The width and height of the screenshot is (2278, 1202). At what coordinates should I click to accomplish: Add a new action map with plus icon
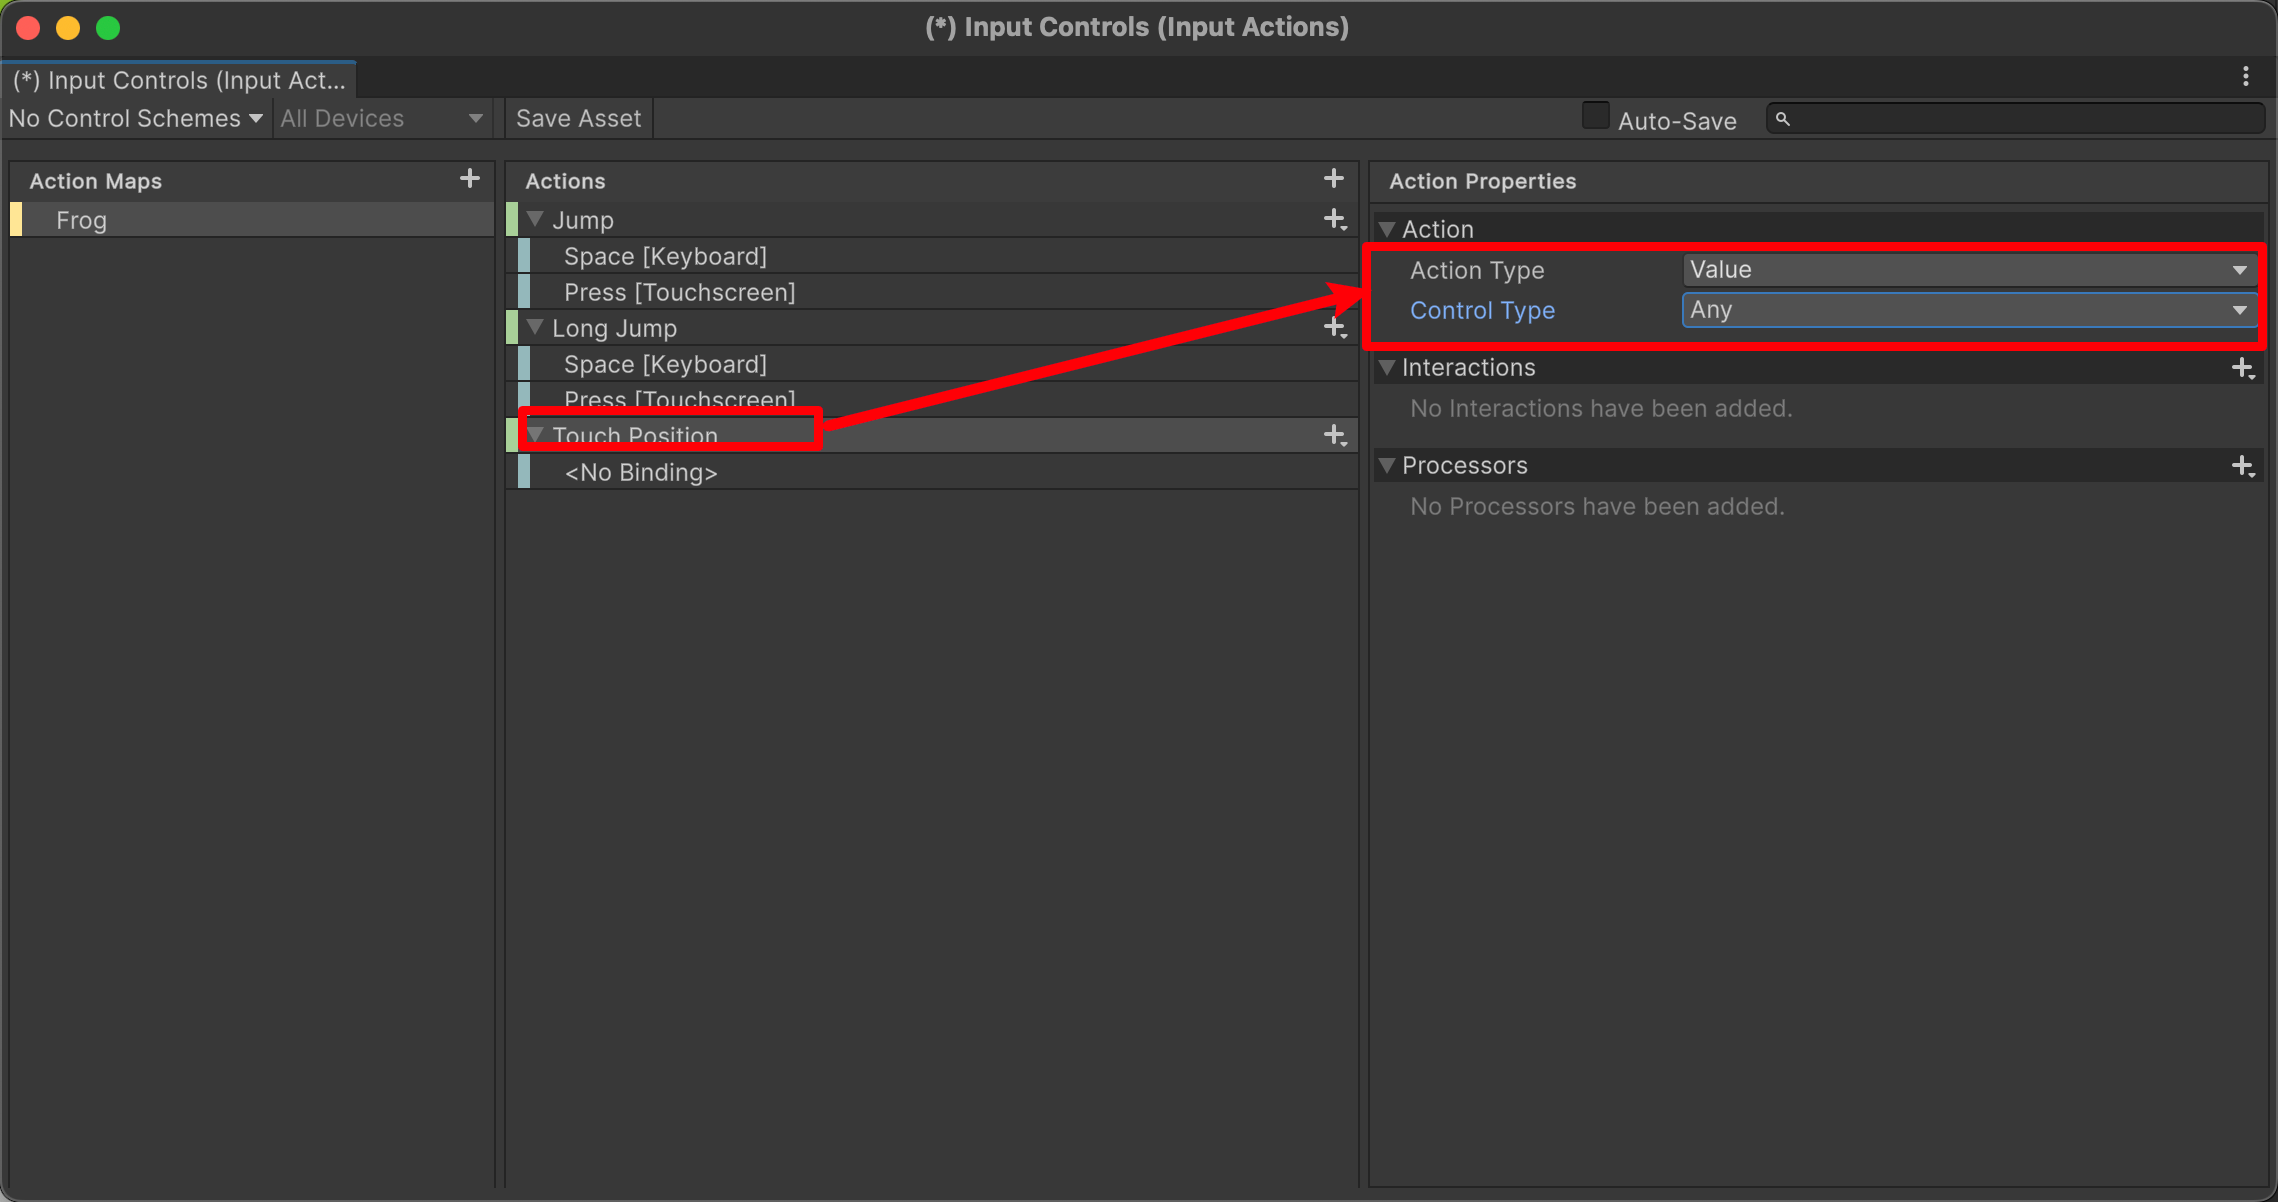(469, 179)
